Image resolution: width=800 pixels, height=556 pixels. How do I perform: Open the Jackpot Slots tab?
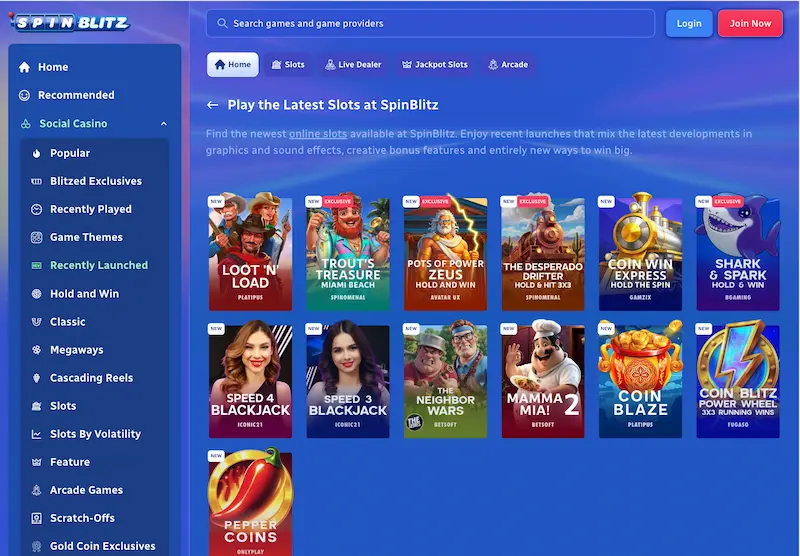[x=435, y=65]
